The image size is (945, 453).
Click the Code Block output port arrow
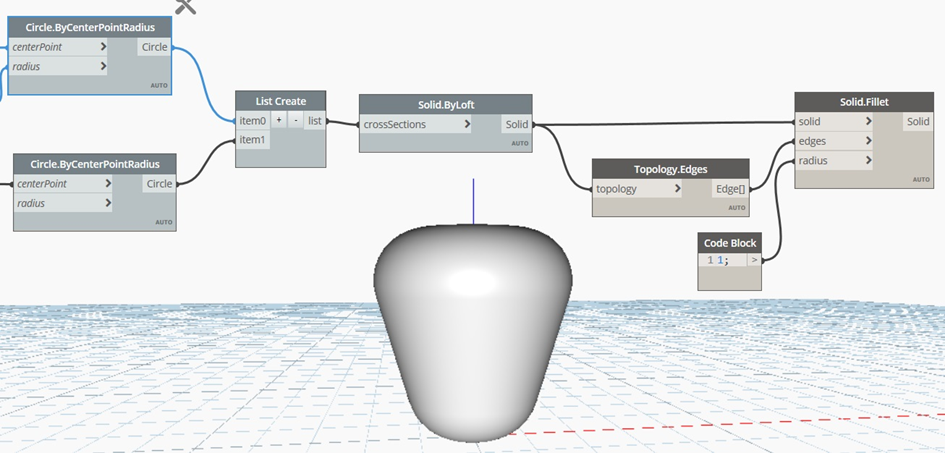[x=753, y=260]
